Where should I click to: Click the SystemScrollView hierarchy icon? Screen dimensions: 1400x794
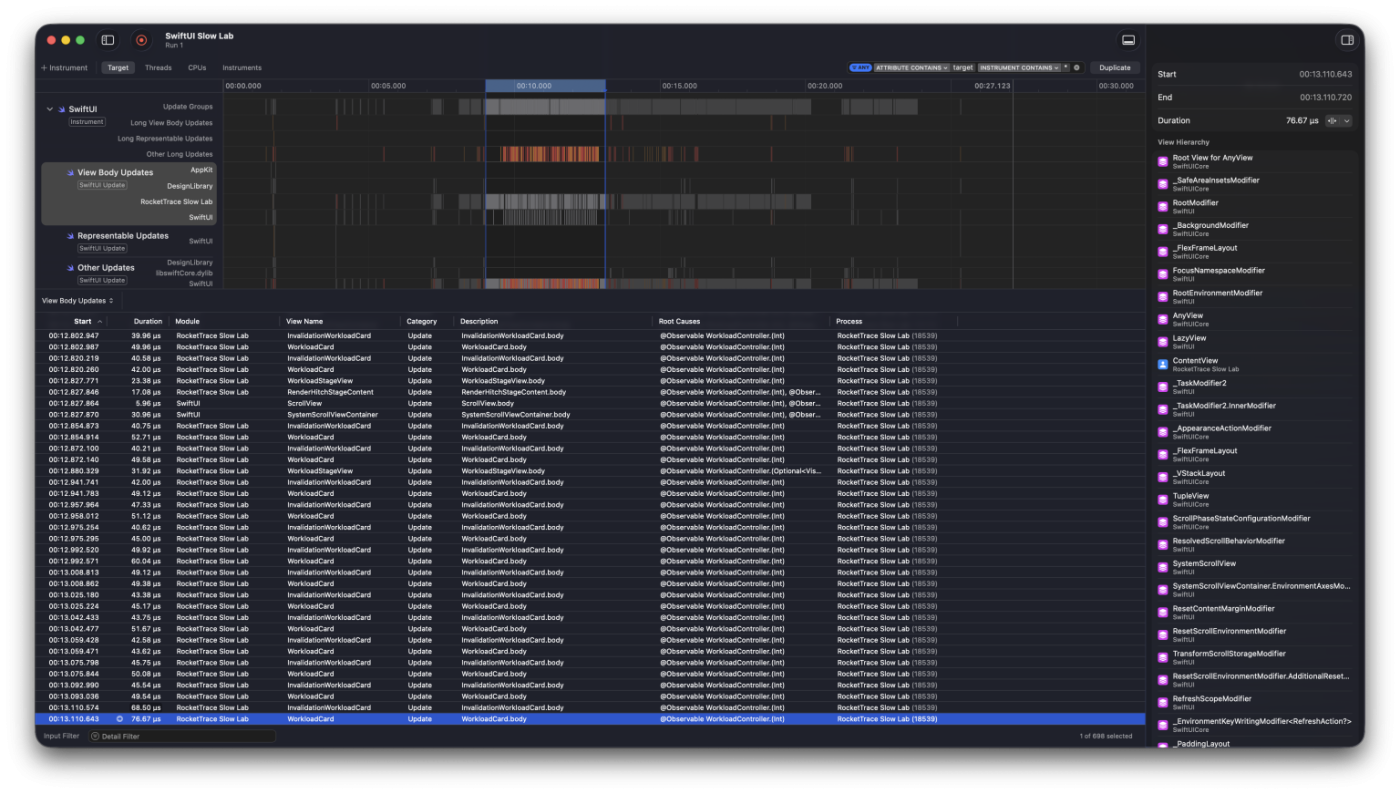[1163, 567]
